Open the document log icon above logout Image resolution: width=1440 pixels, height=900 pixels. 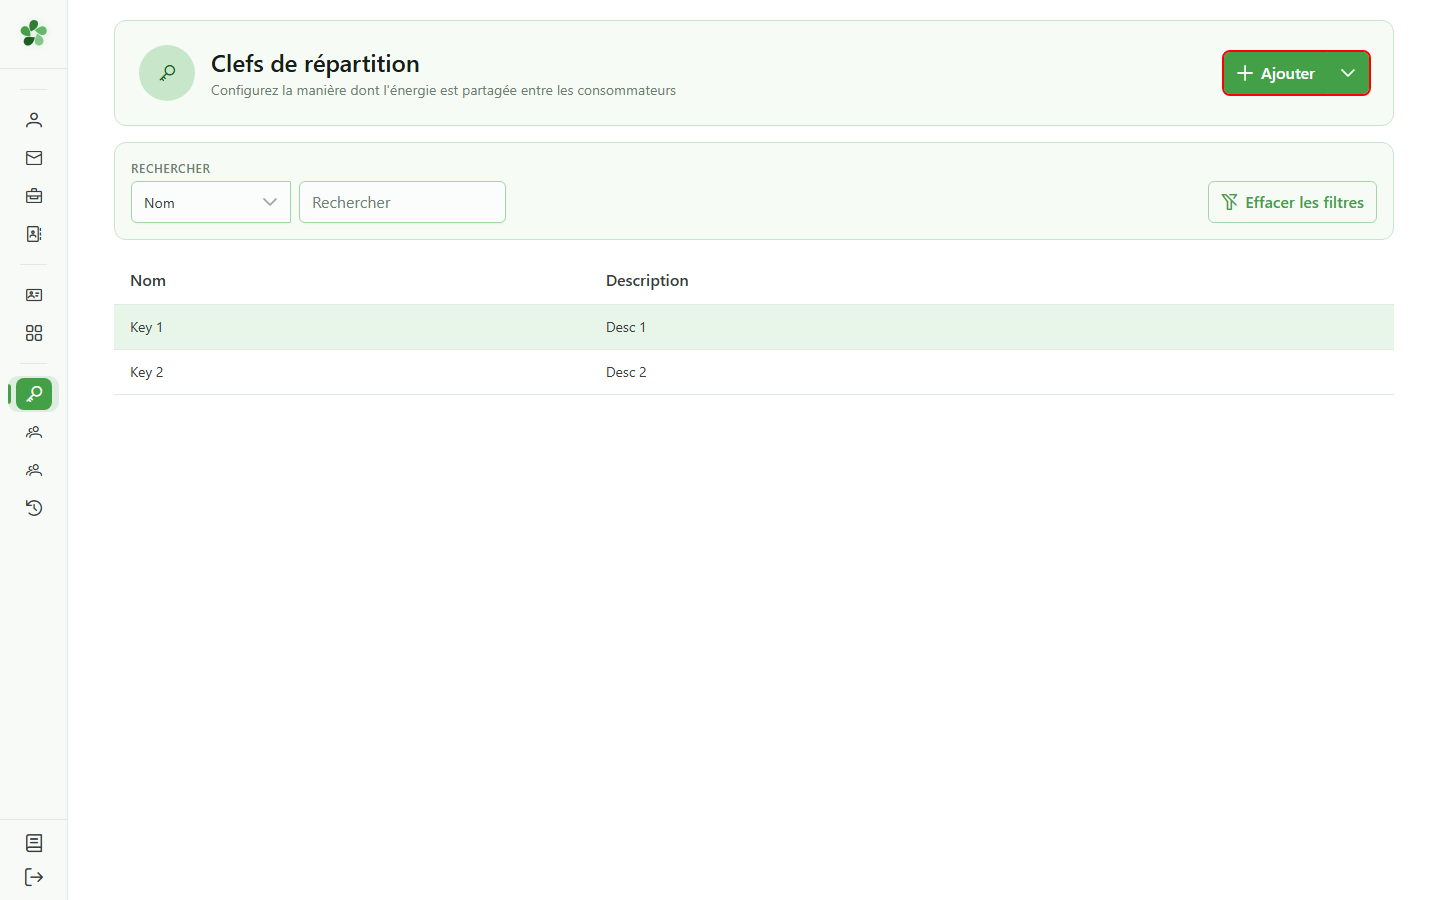(34, 843)
